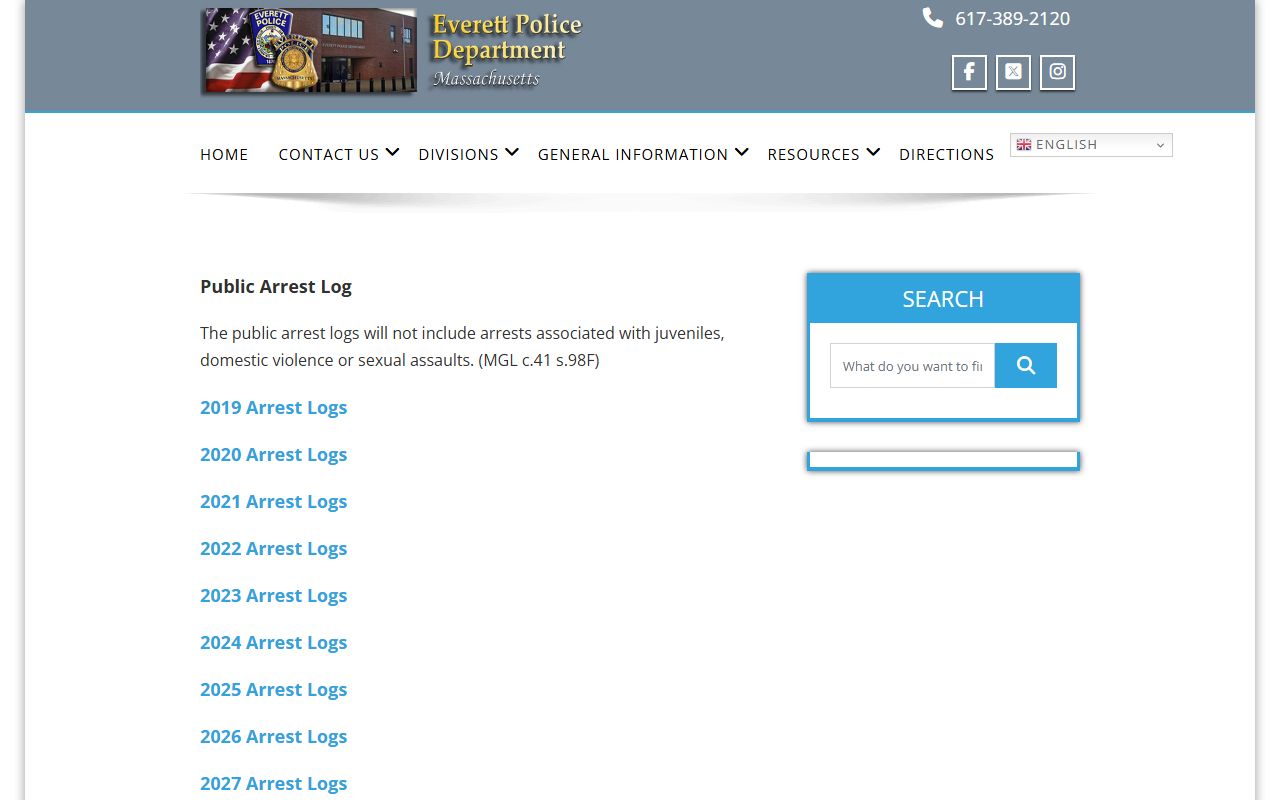
Task: Click the Everett Police Department title text
Action: (506, 38)
